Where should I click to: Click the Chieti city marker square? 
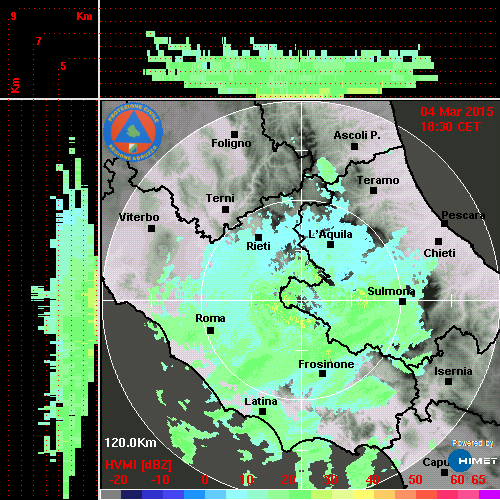439,241
